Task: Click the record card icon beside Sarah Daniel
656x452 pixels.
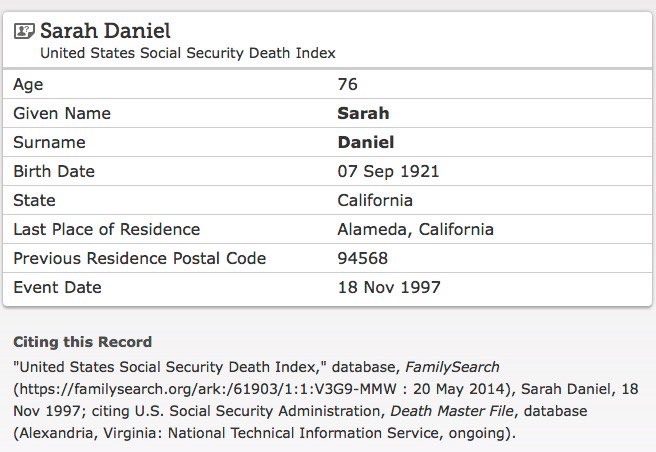Action: [24, 31]
